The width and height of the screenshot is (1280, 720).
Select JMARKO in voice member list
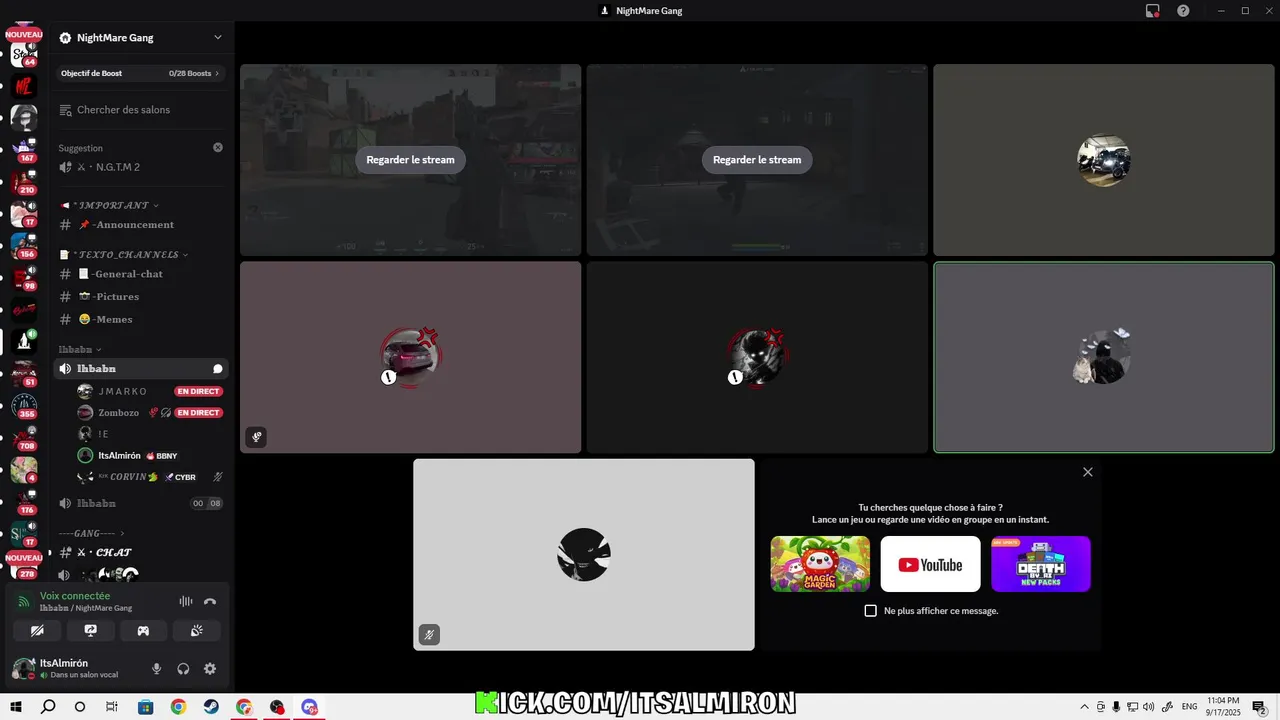coord(150,391)
